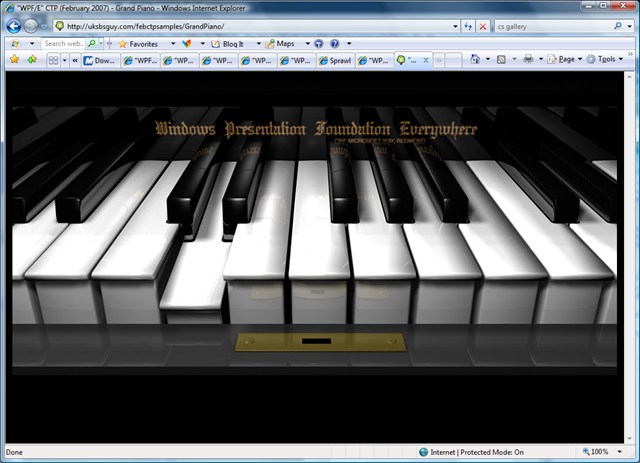Click the Blog It toolbar button
Image resolution: width=640 pixels, height=463 pixels.
[228, 44]
